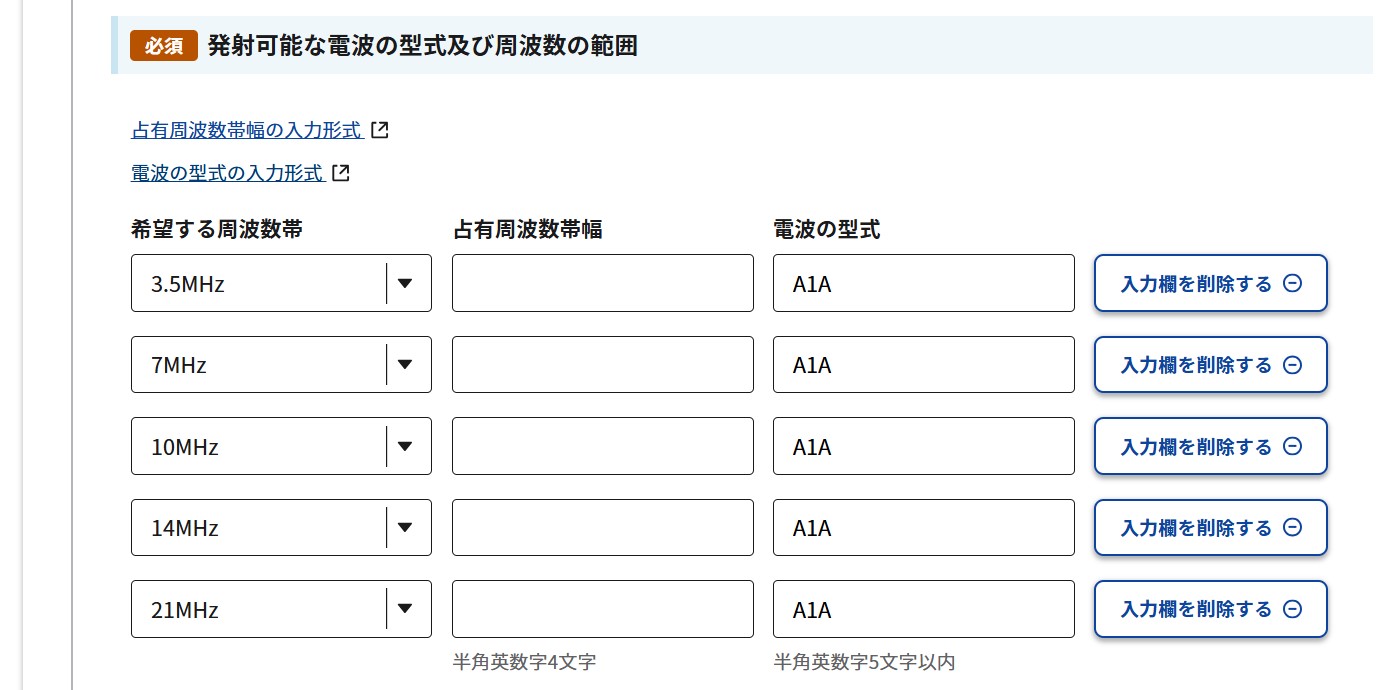Open the 電波の型式の入力形式 link
This screenshot has height=690, width=1386.
(x=227, y=173)
